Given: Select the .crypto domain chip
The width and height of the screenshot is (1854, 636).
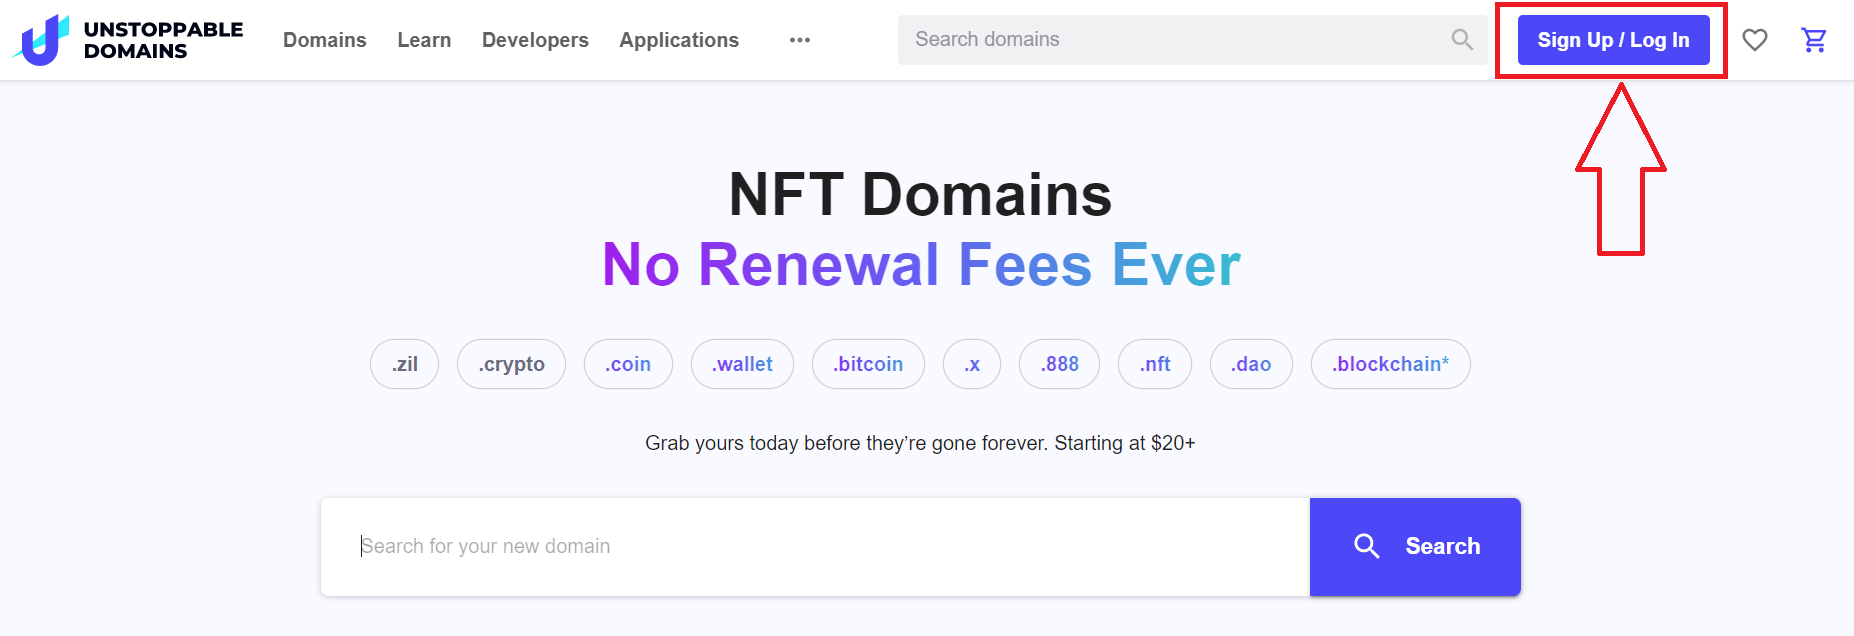Looking at the screenshot, I should click(x=511, y=364).
